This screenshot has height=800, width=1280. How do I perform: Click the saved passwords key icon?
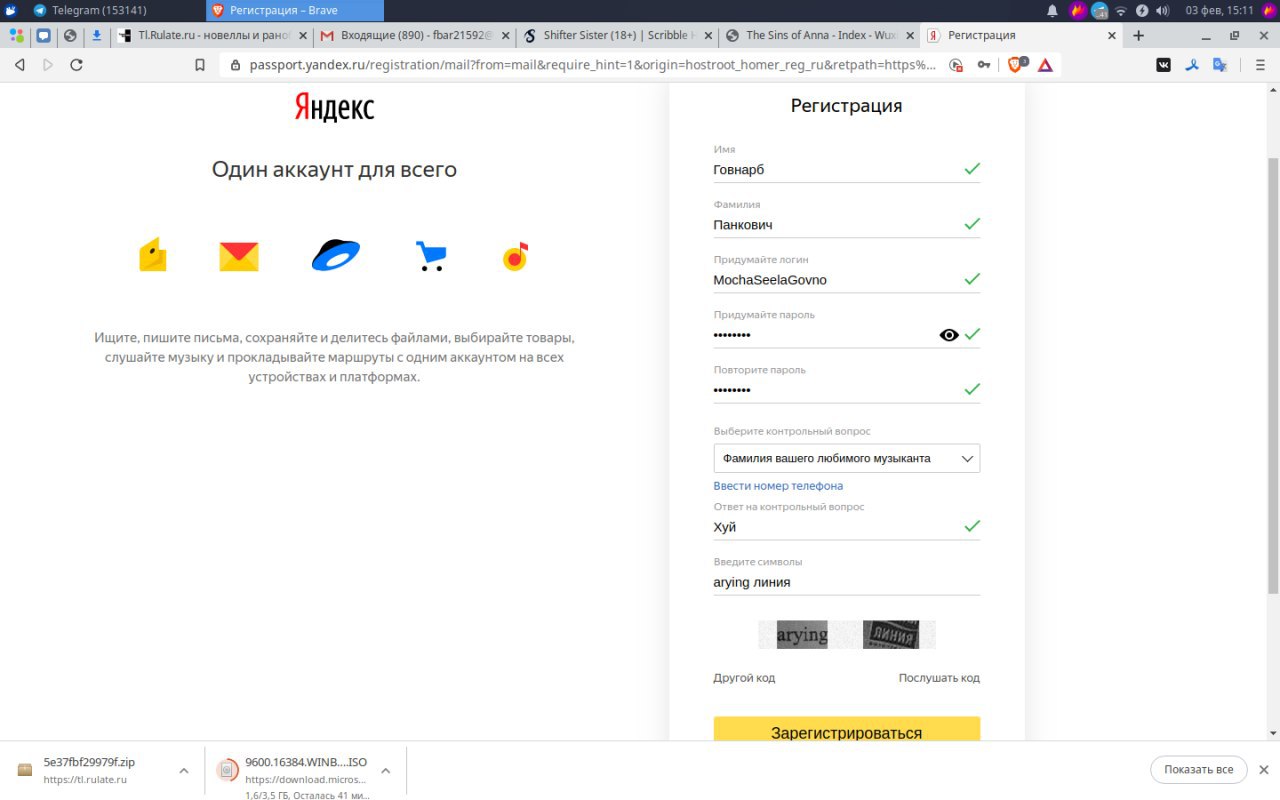tap(984, 65)
